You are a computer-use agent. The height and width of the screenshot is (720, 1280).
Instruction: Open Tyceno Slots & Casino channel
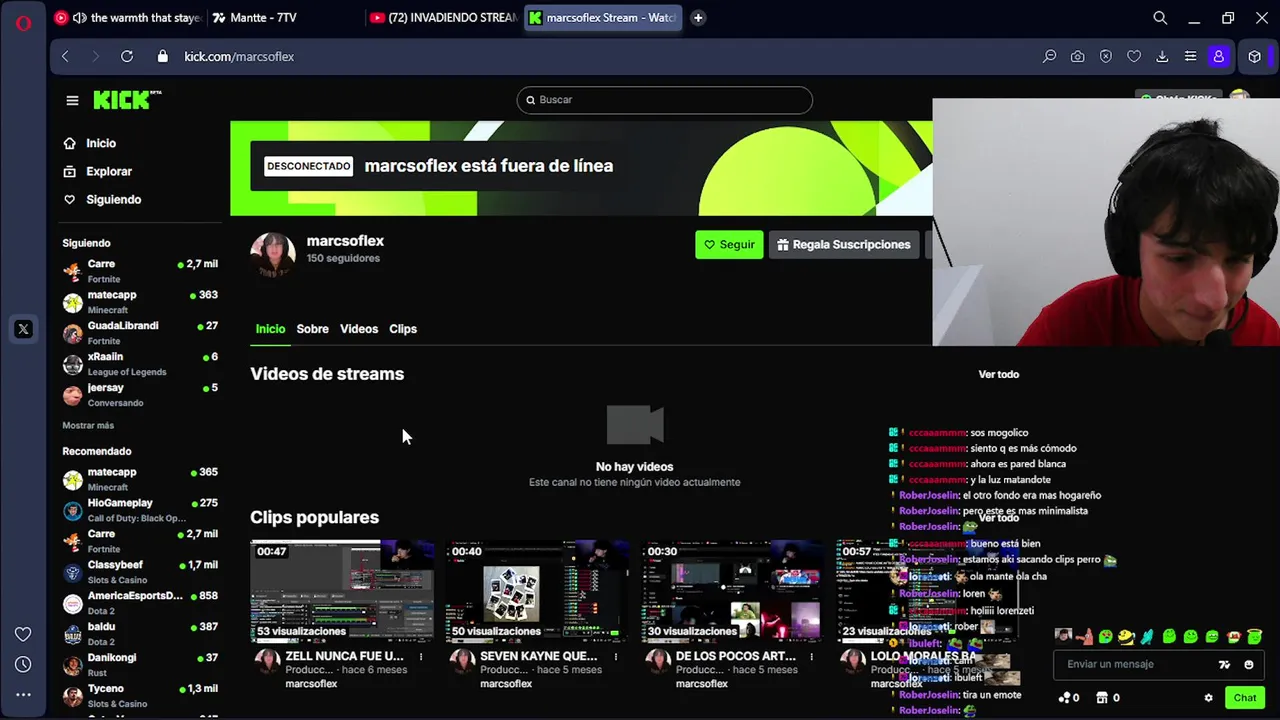click(x=140, y=696)
